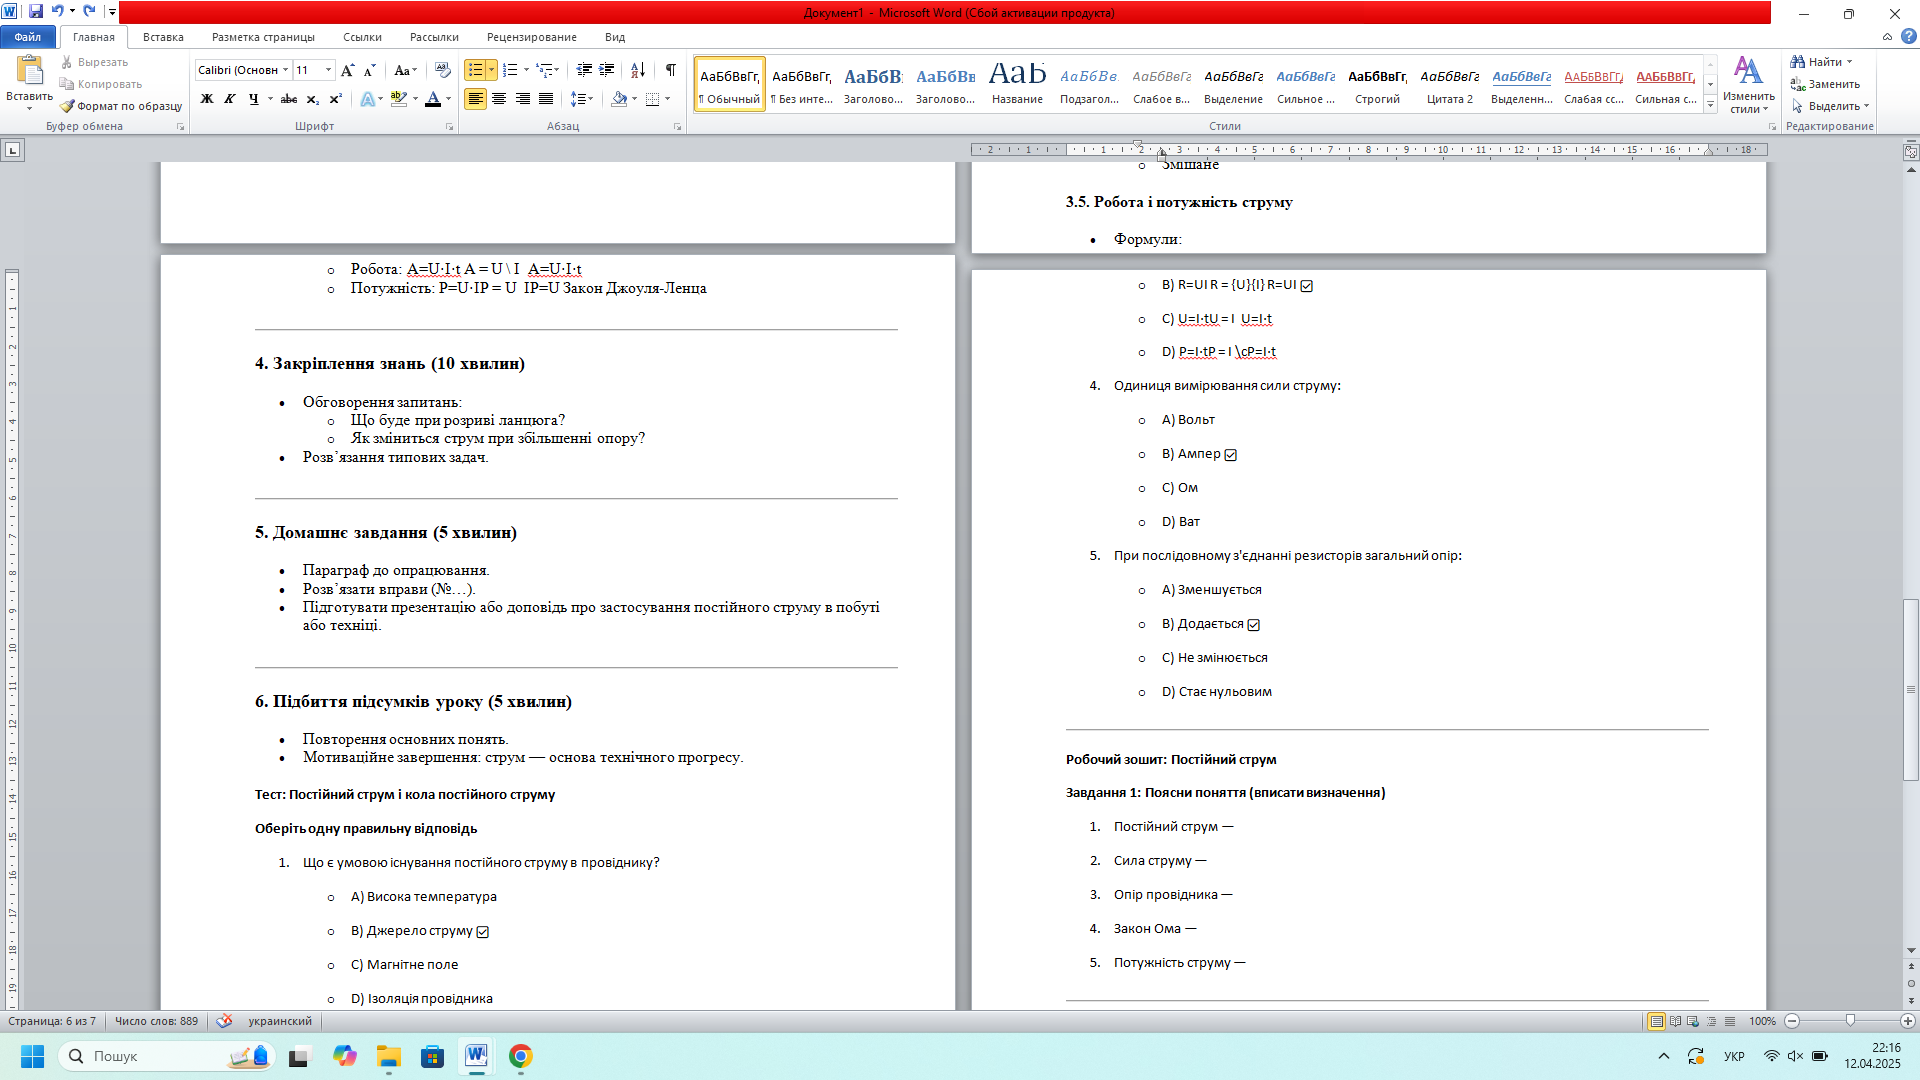Image resolution: width=1920 pixels, height=1080 pixels.
Task: Switch to the Рецензирование tab
Action: pos(531,37)
